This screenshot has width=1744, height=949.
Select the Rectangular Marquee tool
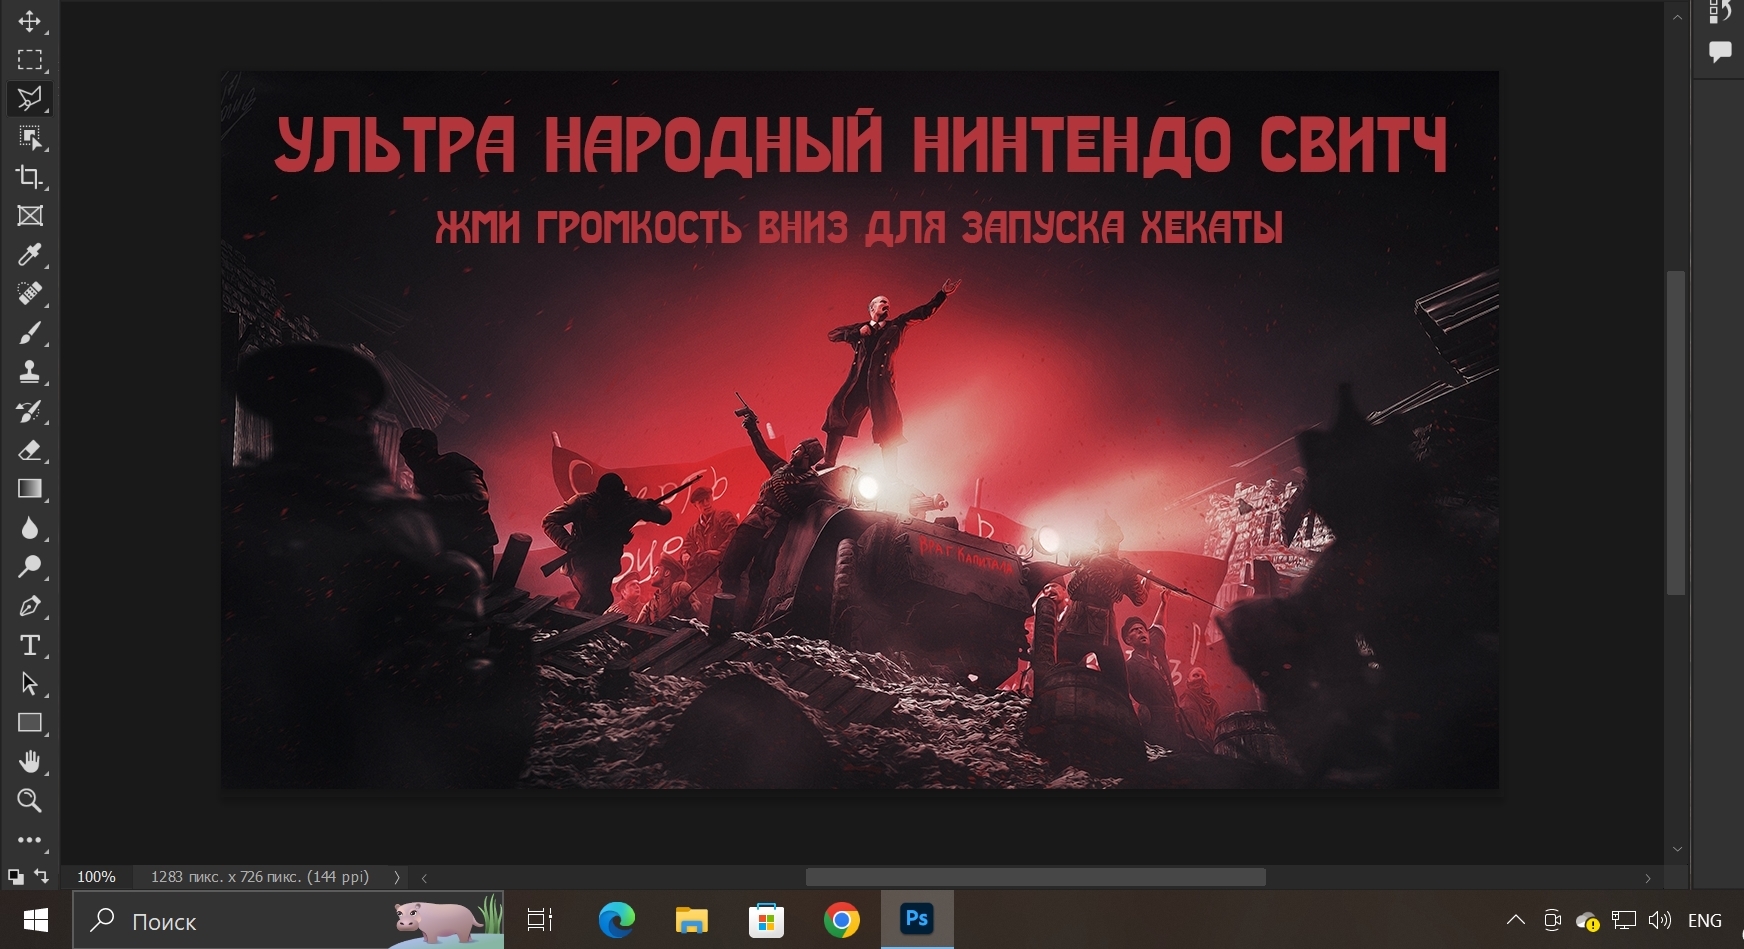pos(29,60)
